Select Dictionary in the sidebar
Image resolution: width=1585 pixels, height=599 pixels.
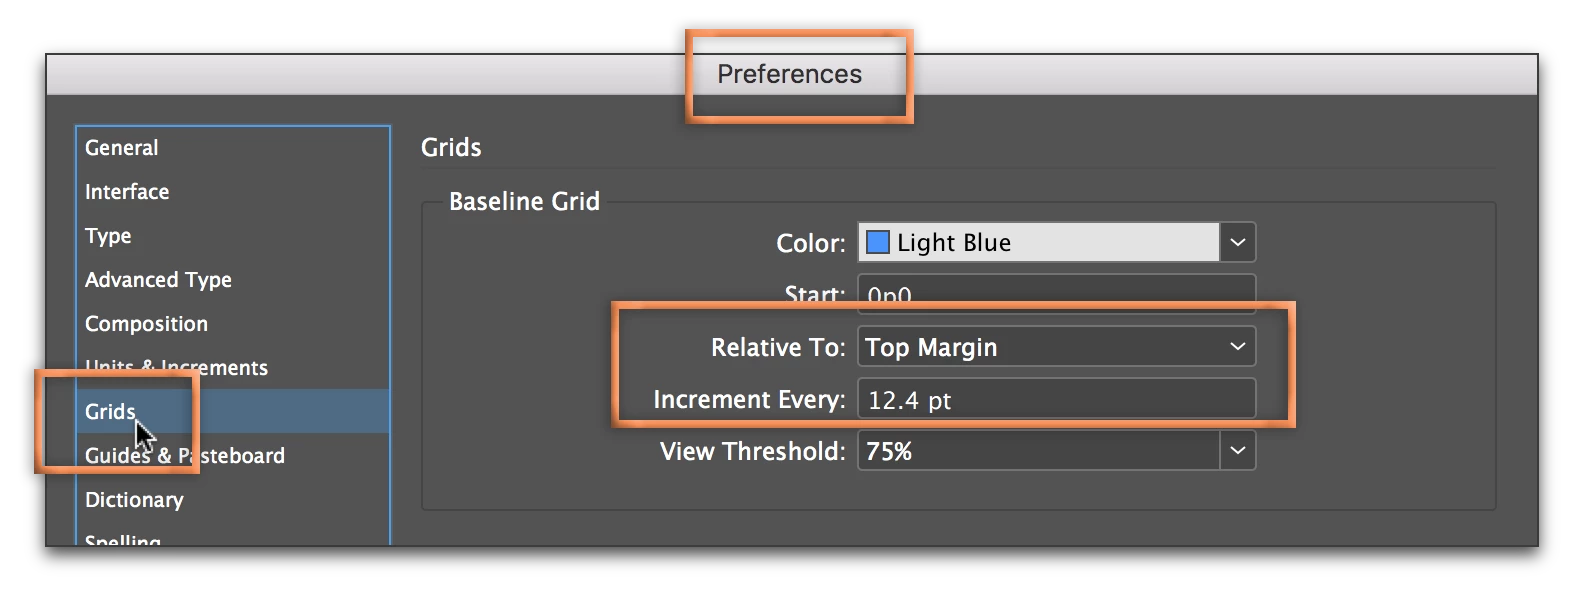134,500
